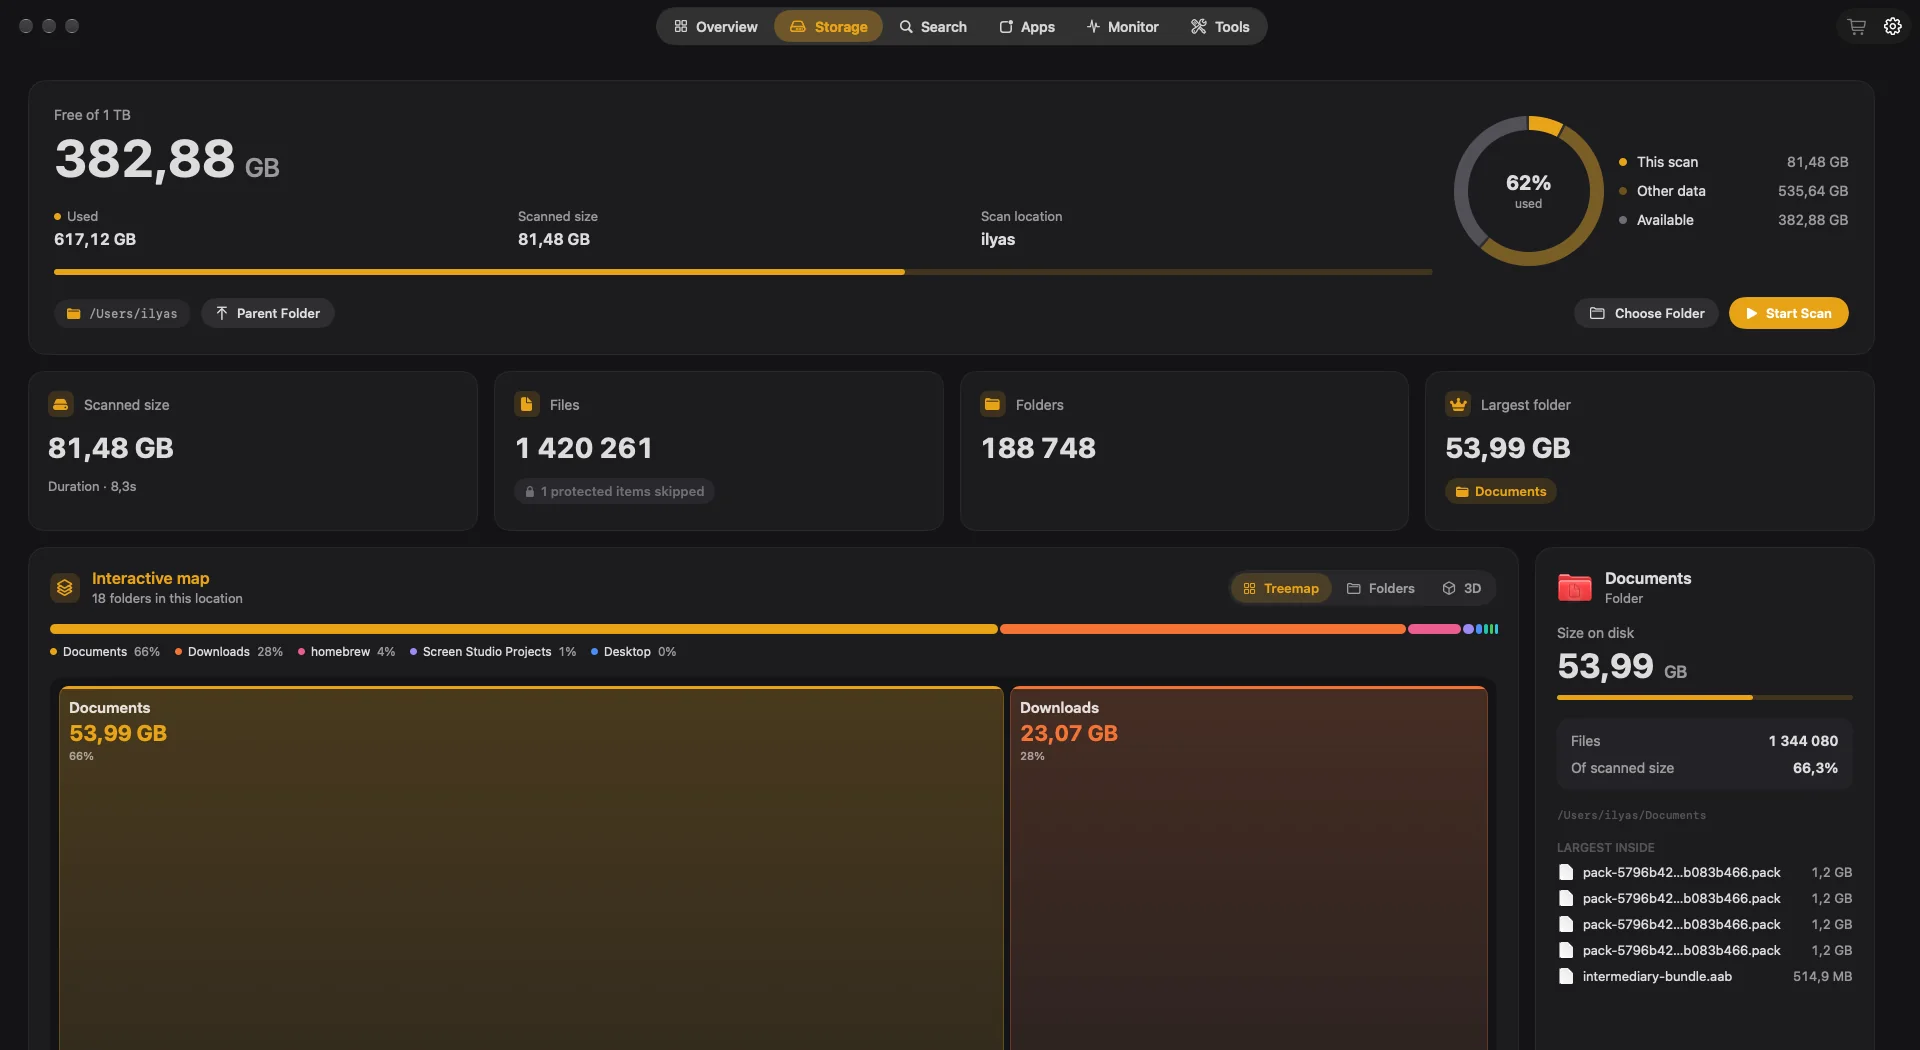
Task: Click the /Users/ilyas path chip
Action: tap(122, 313)
